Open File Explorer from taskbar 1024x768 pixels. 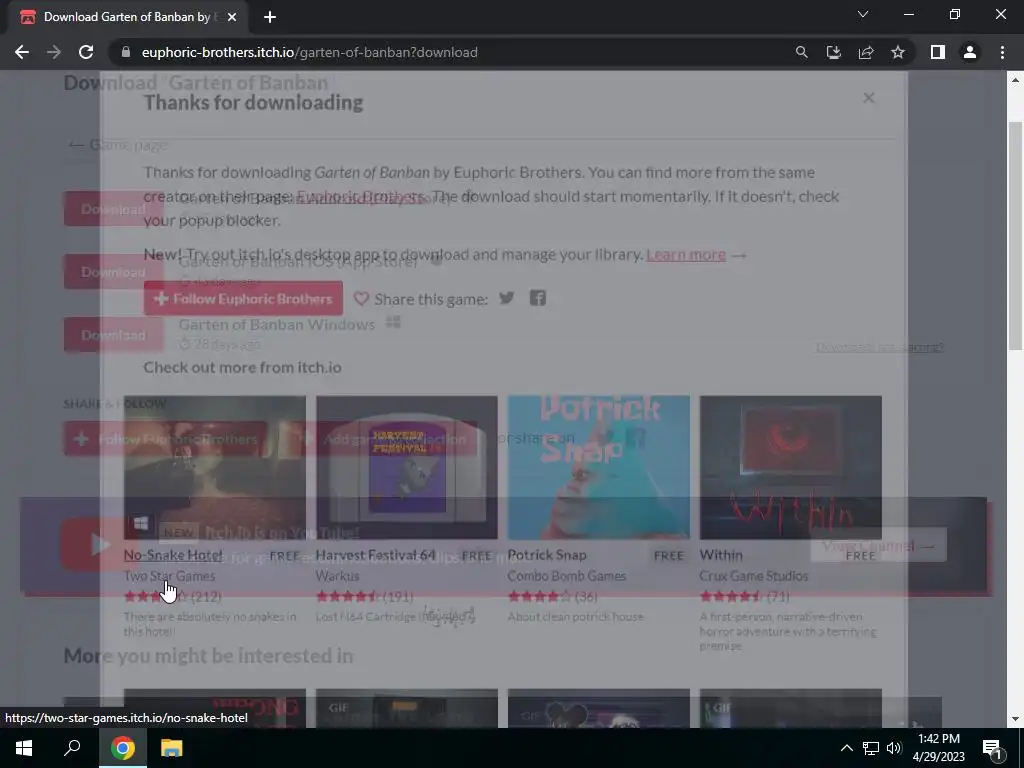(x=171, y=748)
